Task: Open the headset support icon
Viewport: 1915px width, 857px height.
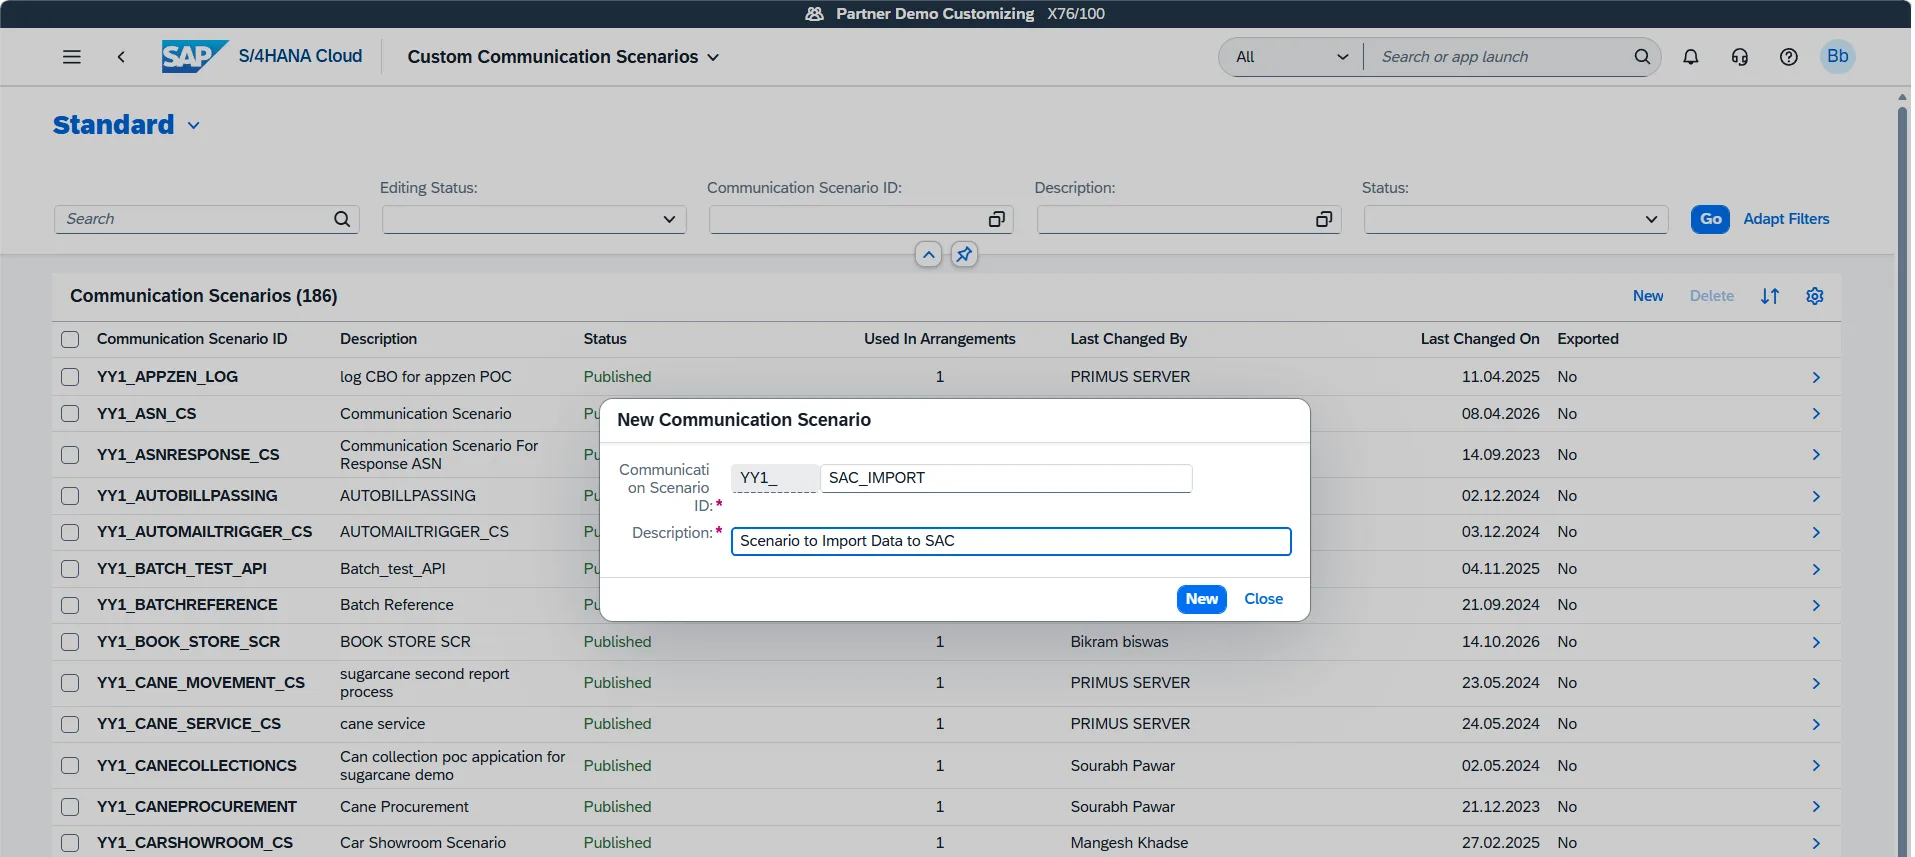Action: [x=1740, y=57]
